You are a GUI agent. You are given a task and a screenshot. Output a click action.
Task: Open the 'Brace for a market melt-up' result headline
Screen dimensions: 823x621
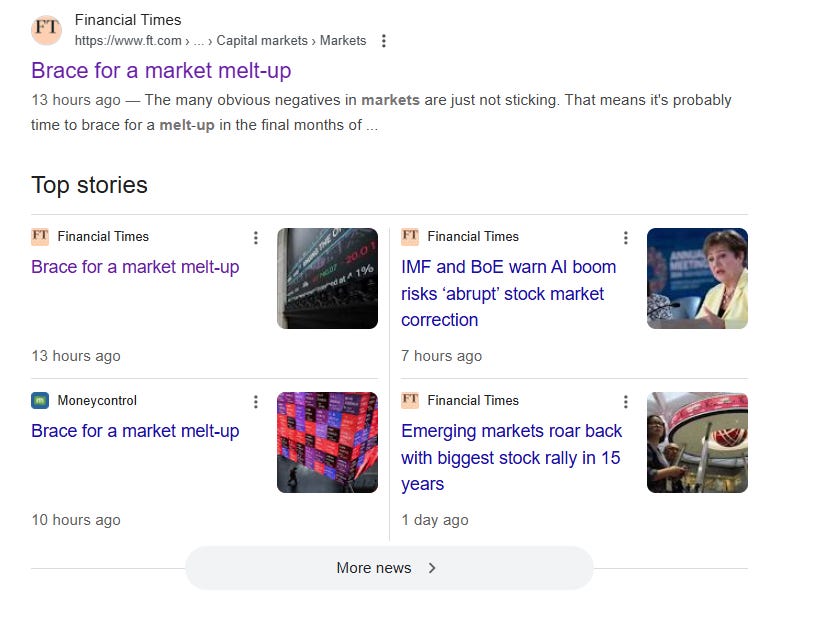point(161,70)
